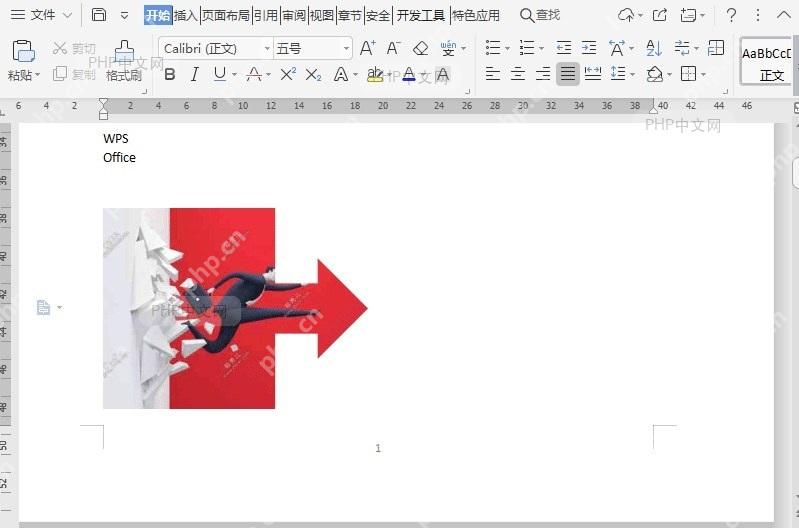Toggle underline formatting
The image size is (799, 528).
coord(220,75)
